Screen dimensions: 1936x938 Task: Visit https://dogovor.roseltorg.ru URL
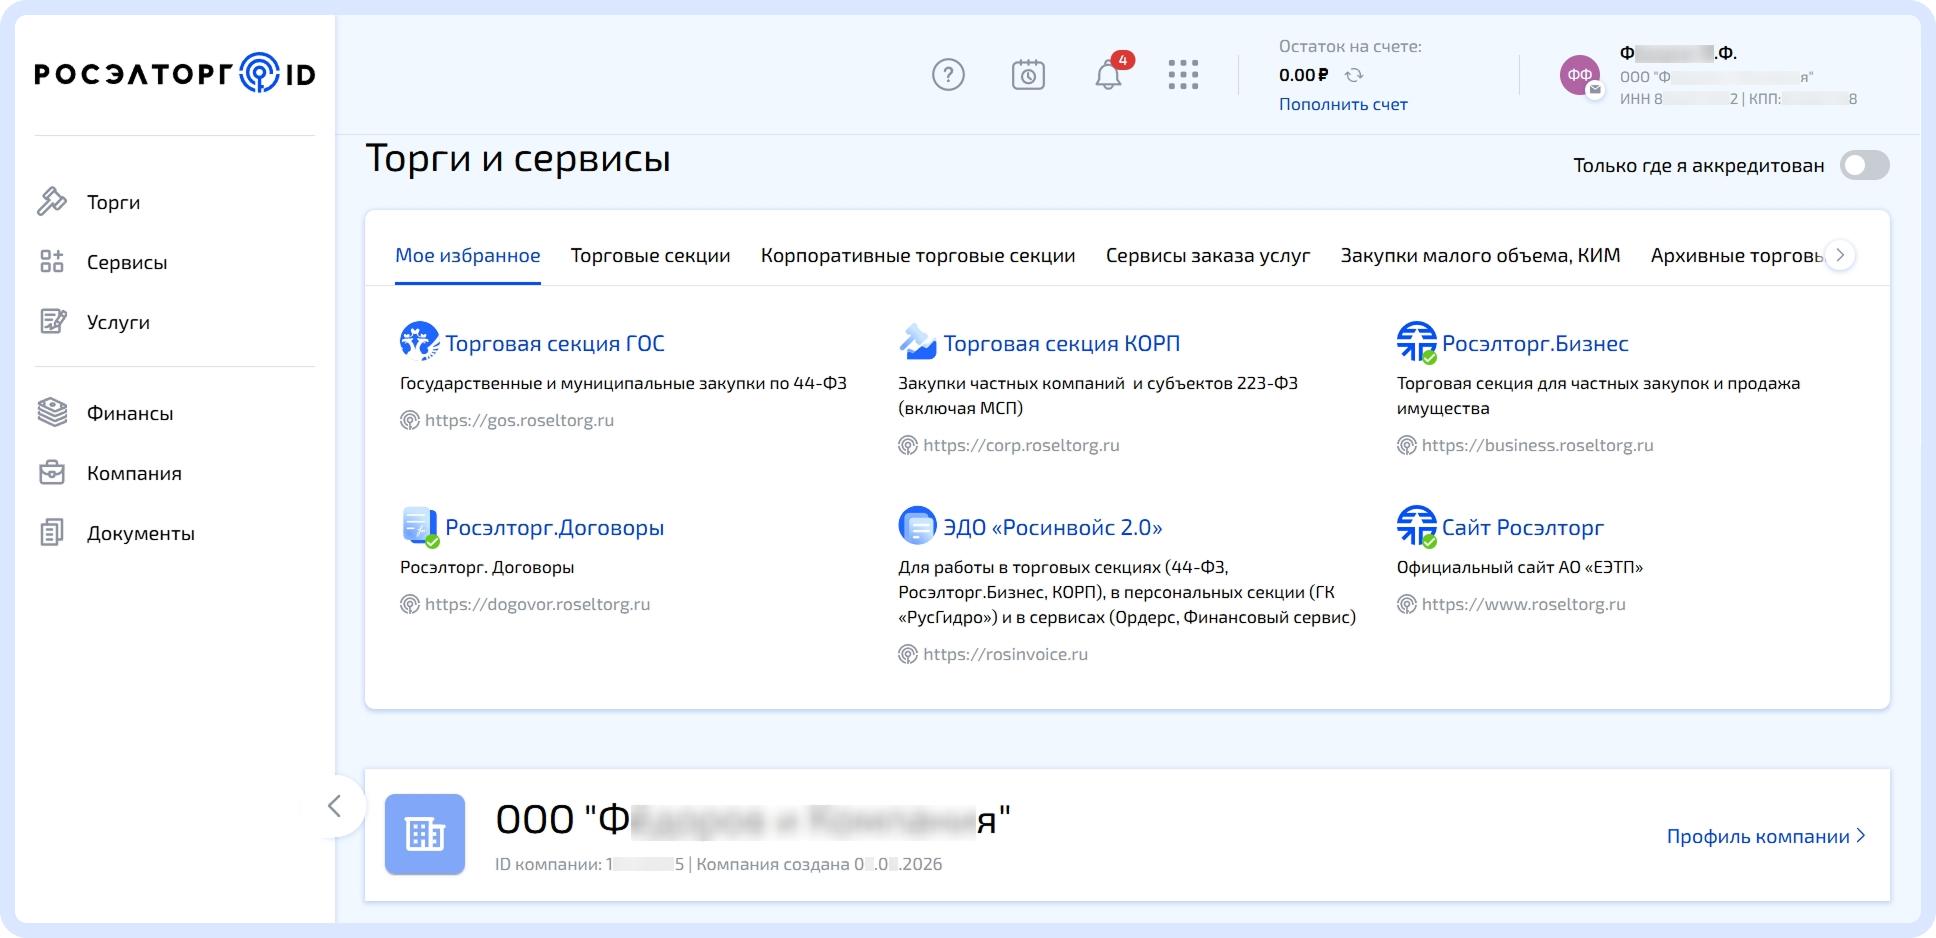click(x=537, y=604)
